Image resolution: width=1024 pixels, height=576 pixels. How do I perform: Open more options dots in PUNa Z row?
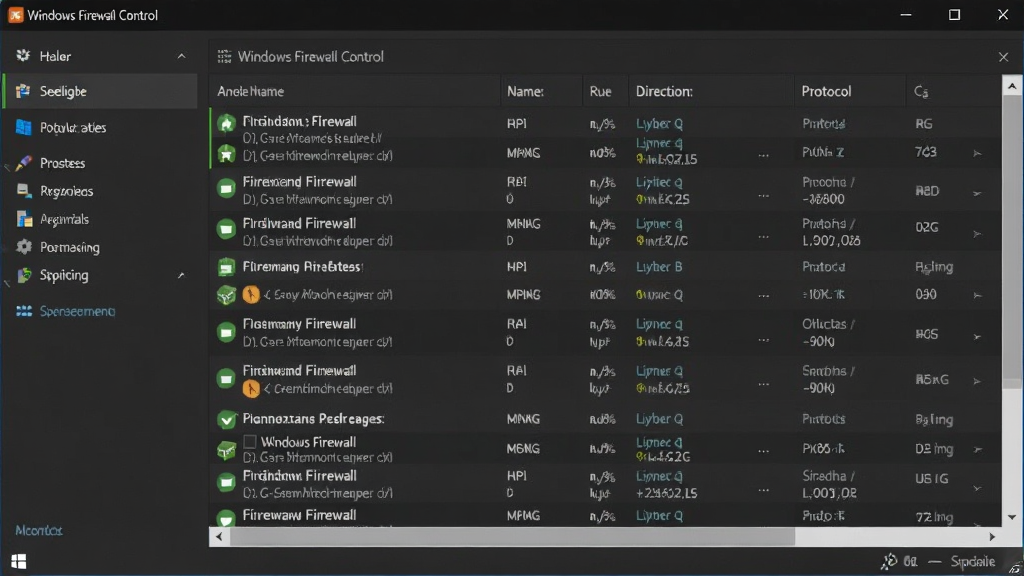(x=763, y=156)
